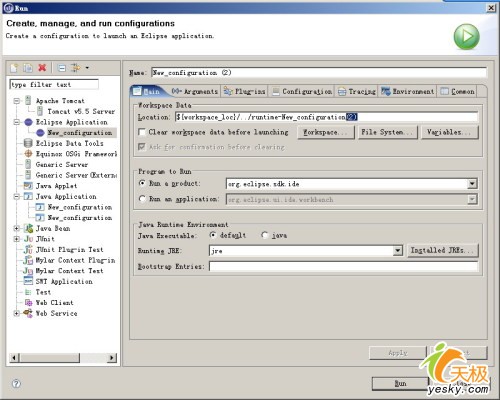Open help with the question mark icon

(x=16, y=384)
